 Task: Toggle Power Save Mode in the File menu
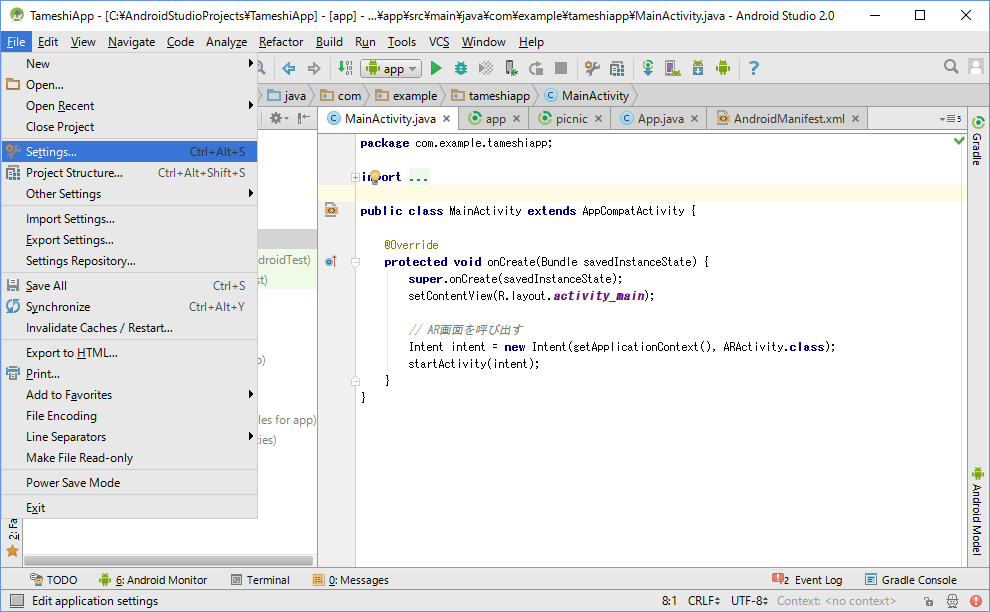[129, 483]
